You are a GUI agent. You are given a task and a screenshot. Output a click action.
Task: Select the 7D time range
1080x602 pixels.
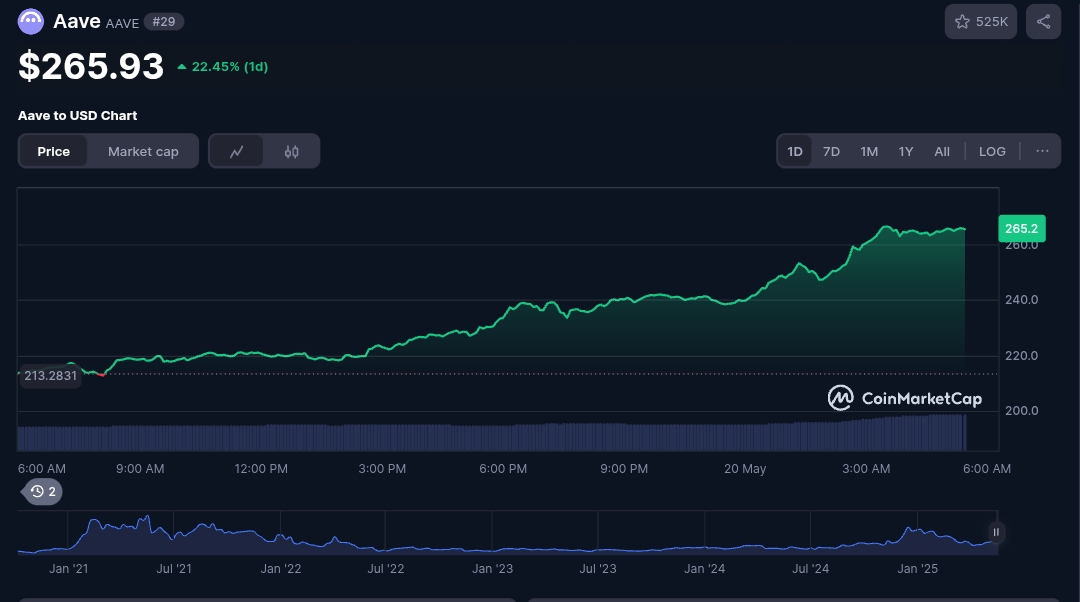pos(831,152)
